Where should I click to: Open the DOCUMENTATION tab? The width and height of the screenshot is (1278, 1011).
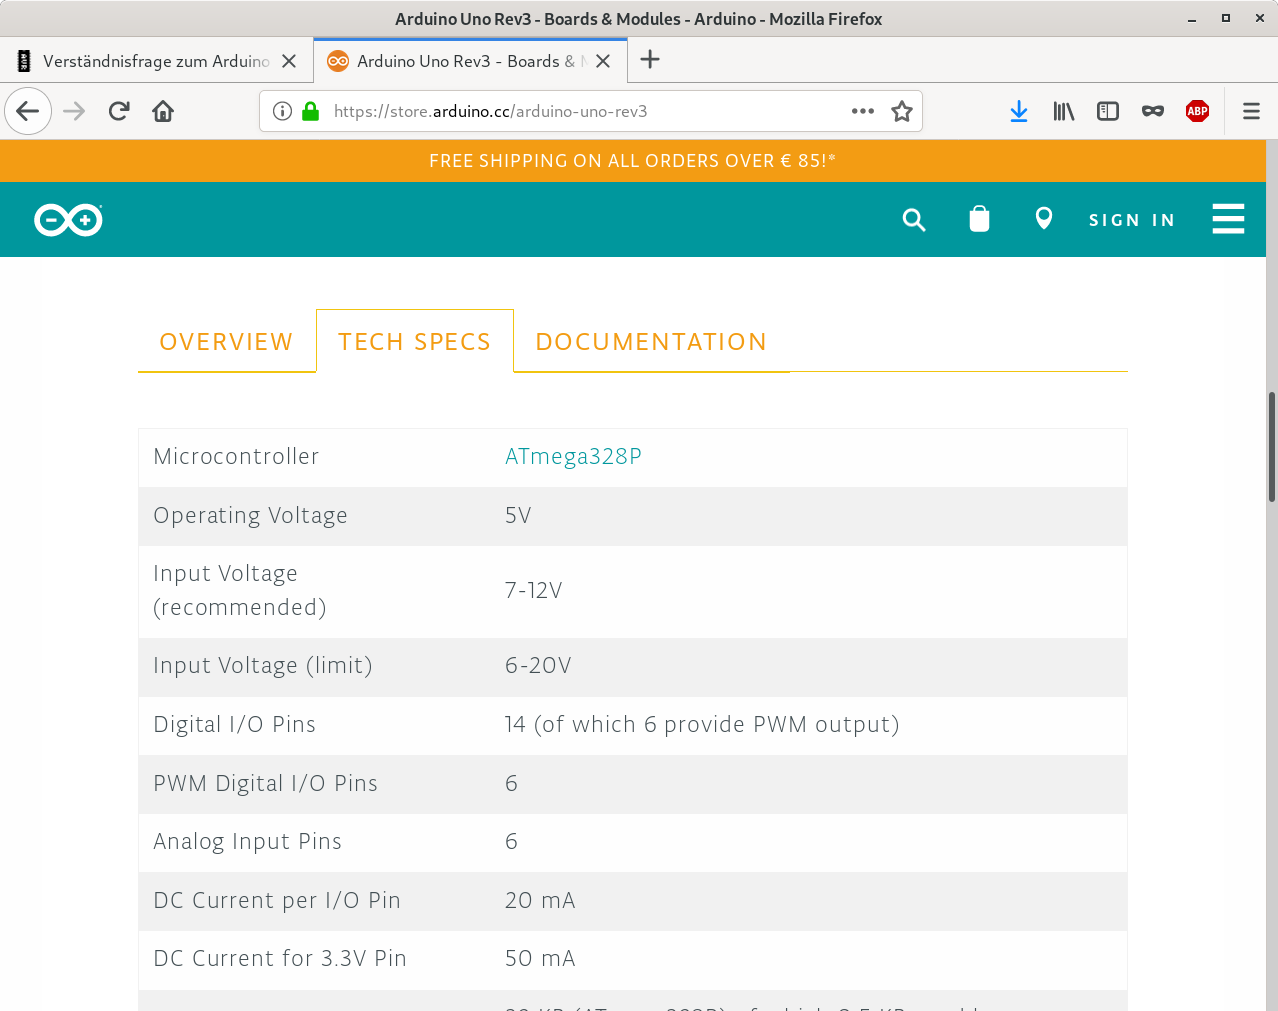pos(651,342)
